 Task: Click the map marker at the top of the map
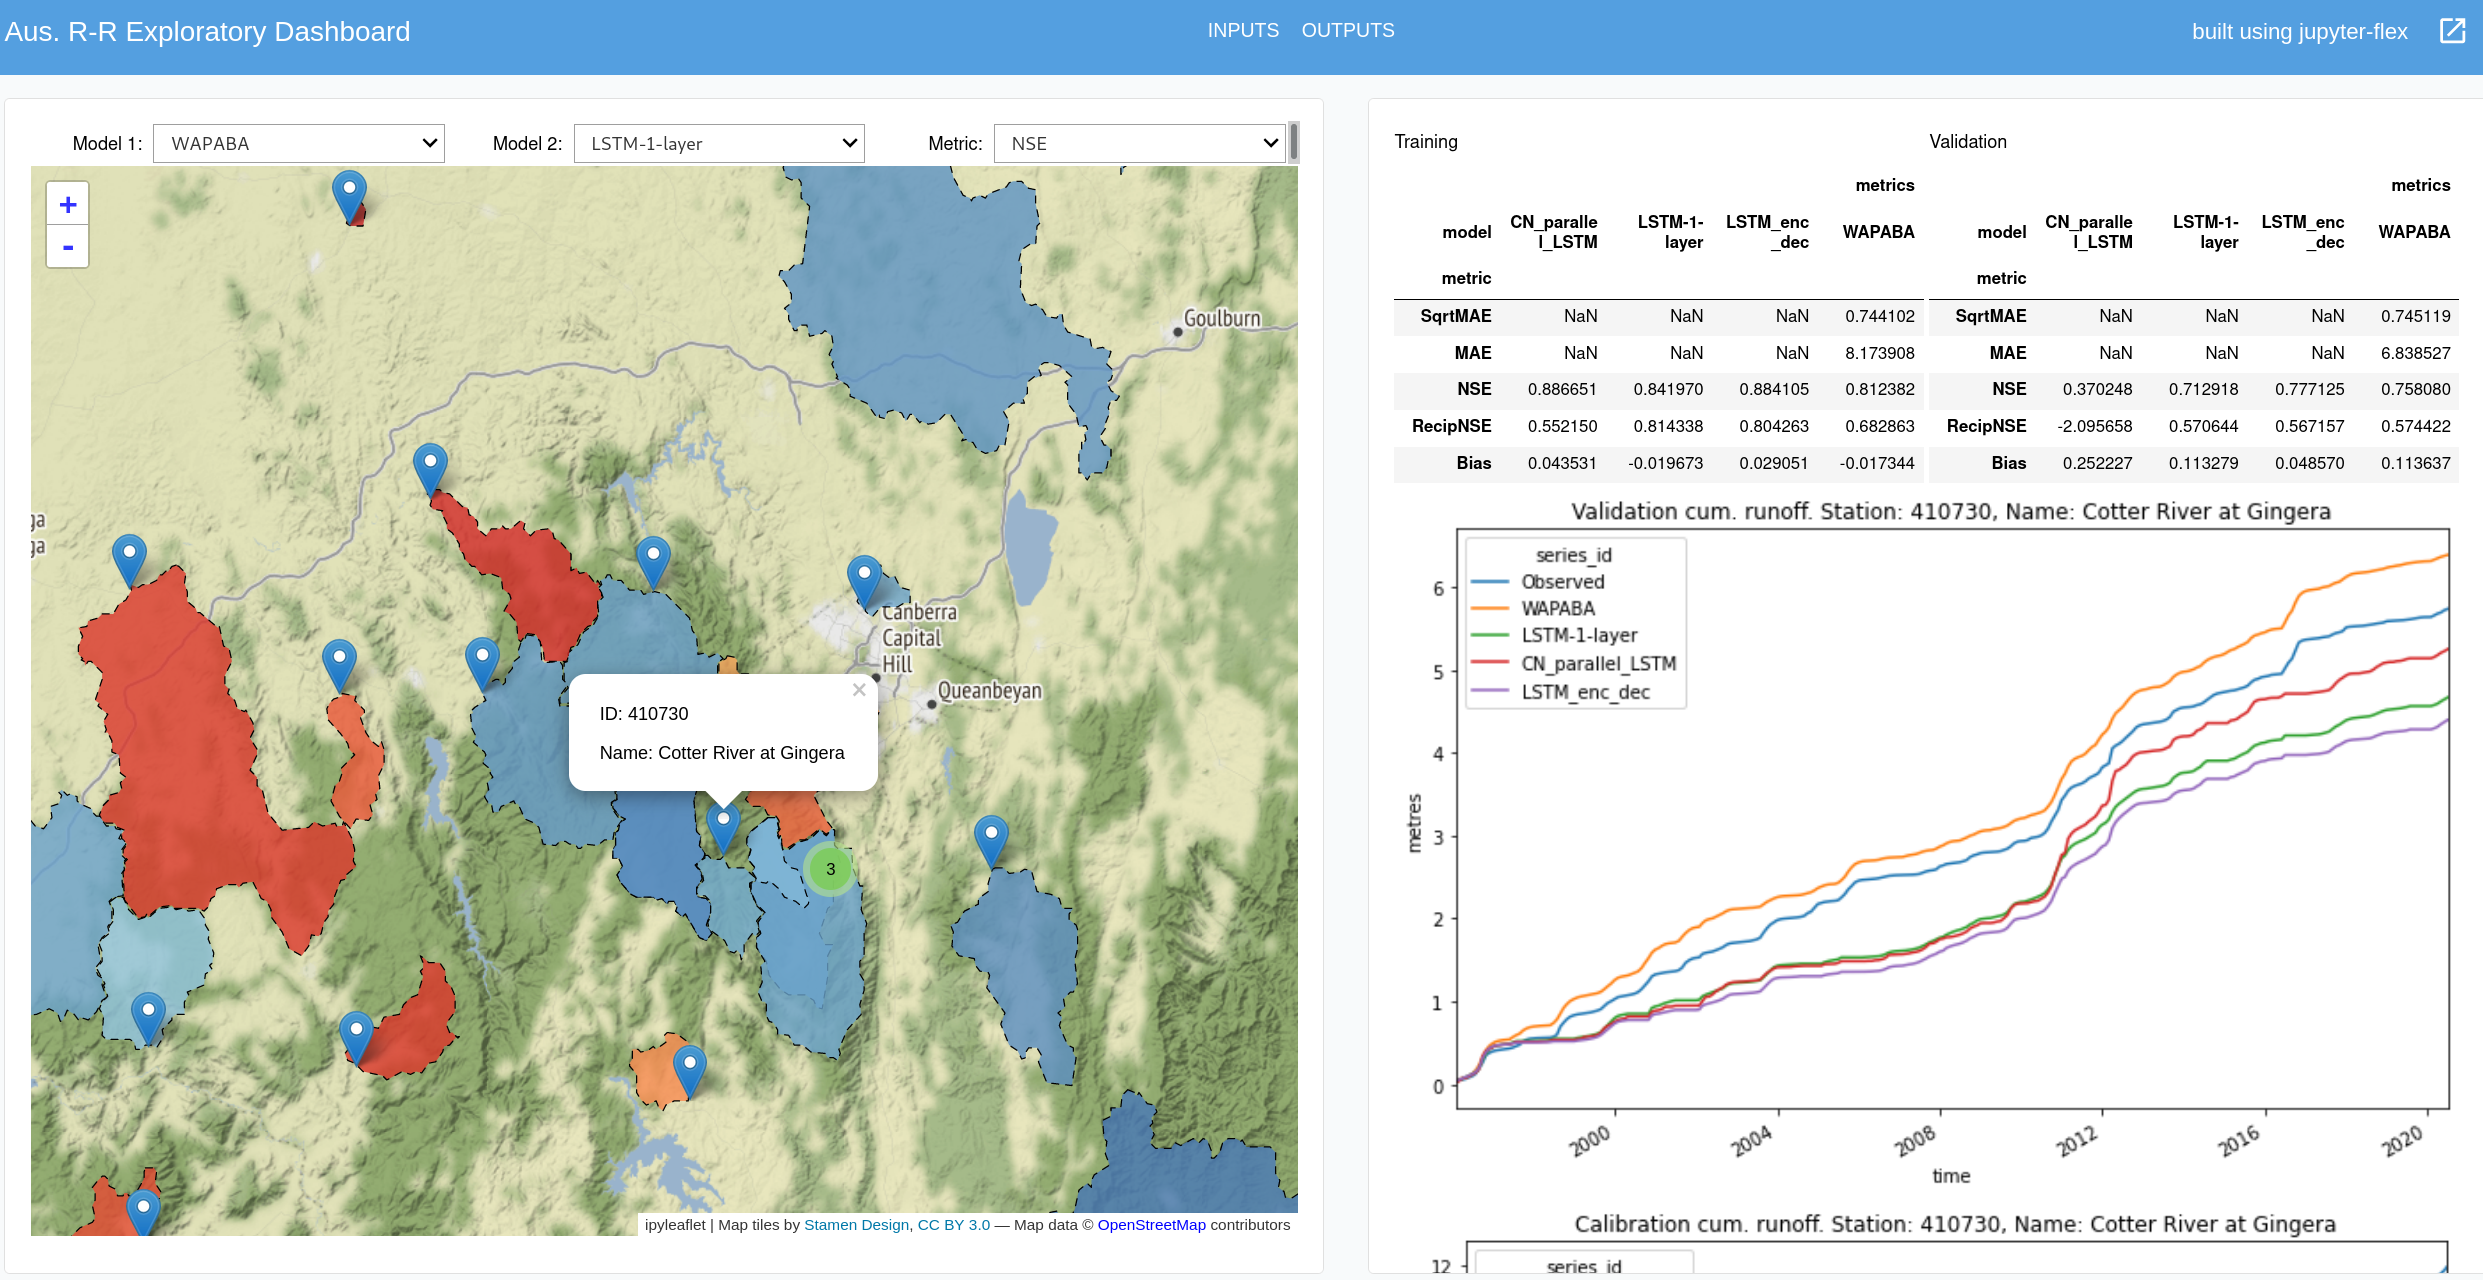[x=349, y=196]
